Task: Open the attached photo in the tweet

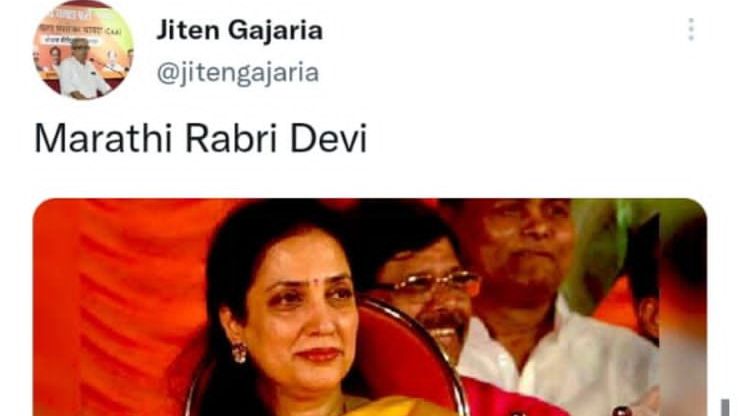Action: (x=370, y=307)
